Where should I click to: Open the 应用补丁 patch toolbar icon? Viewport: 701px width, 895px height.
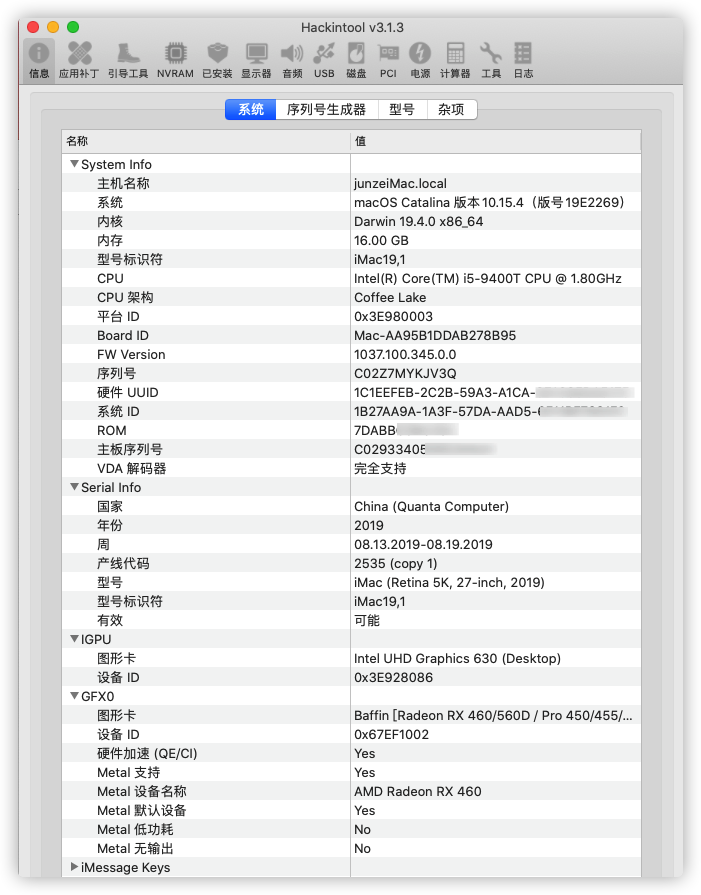point(79,61)
